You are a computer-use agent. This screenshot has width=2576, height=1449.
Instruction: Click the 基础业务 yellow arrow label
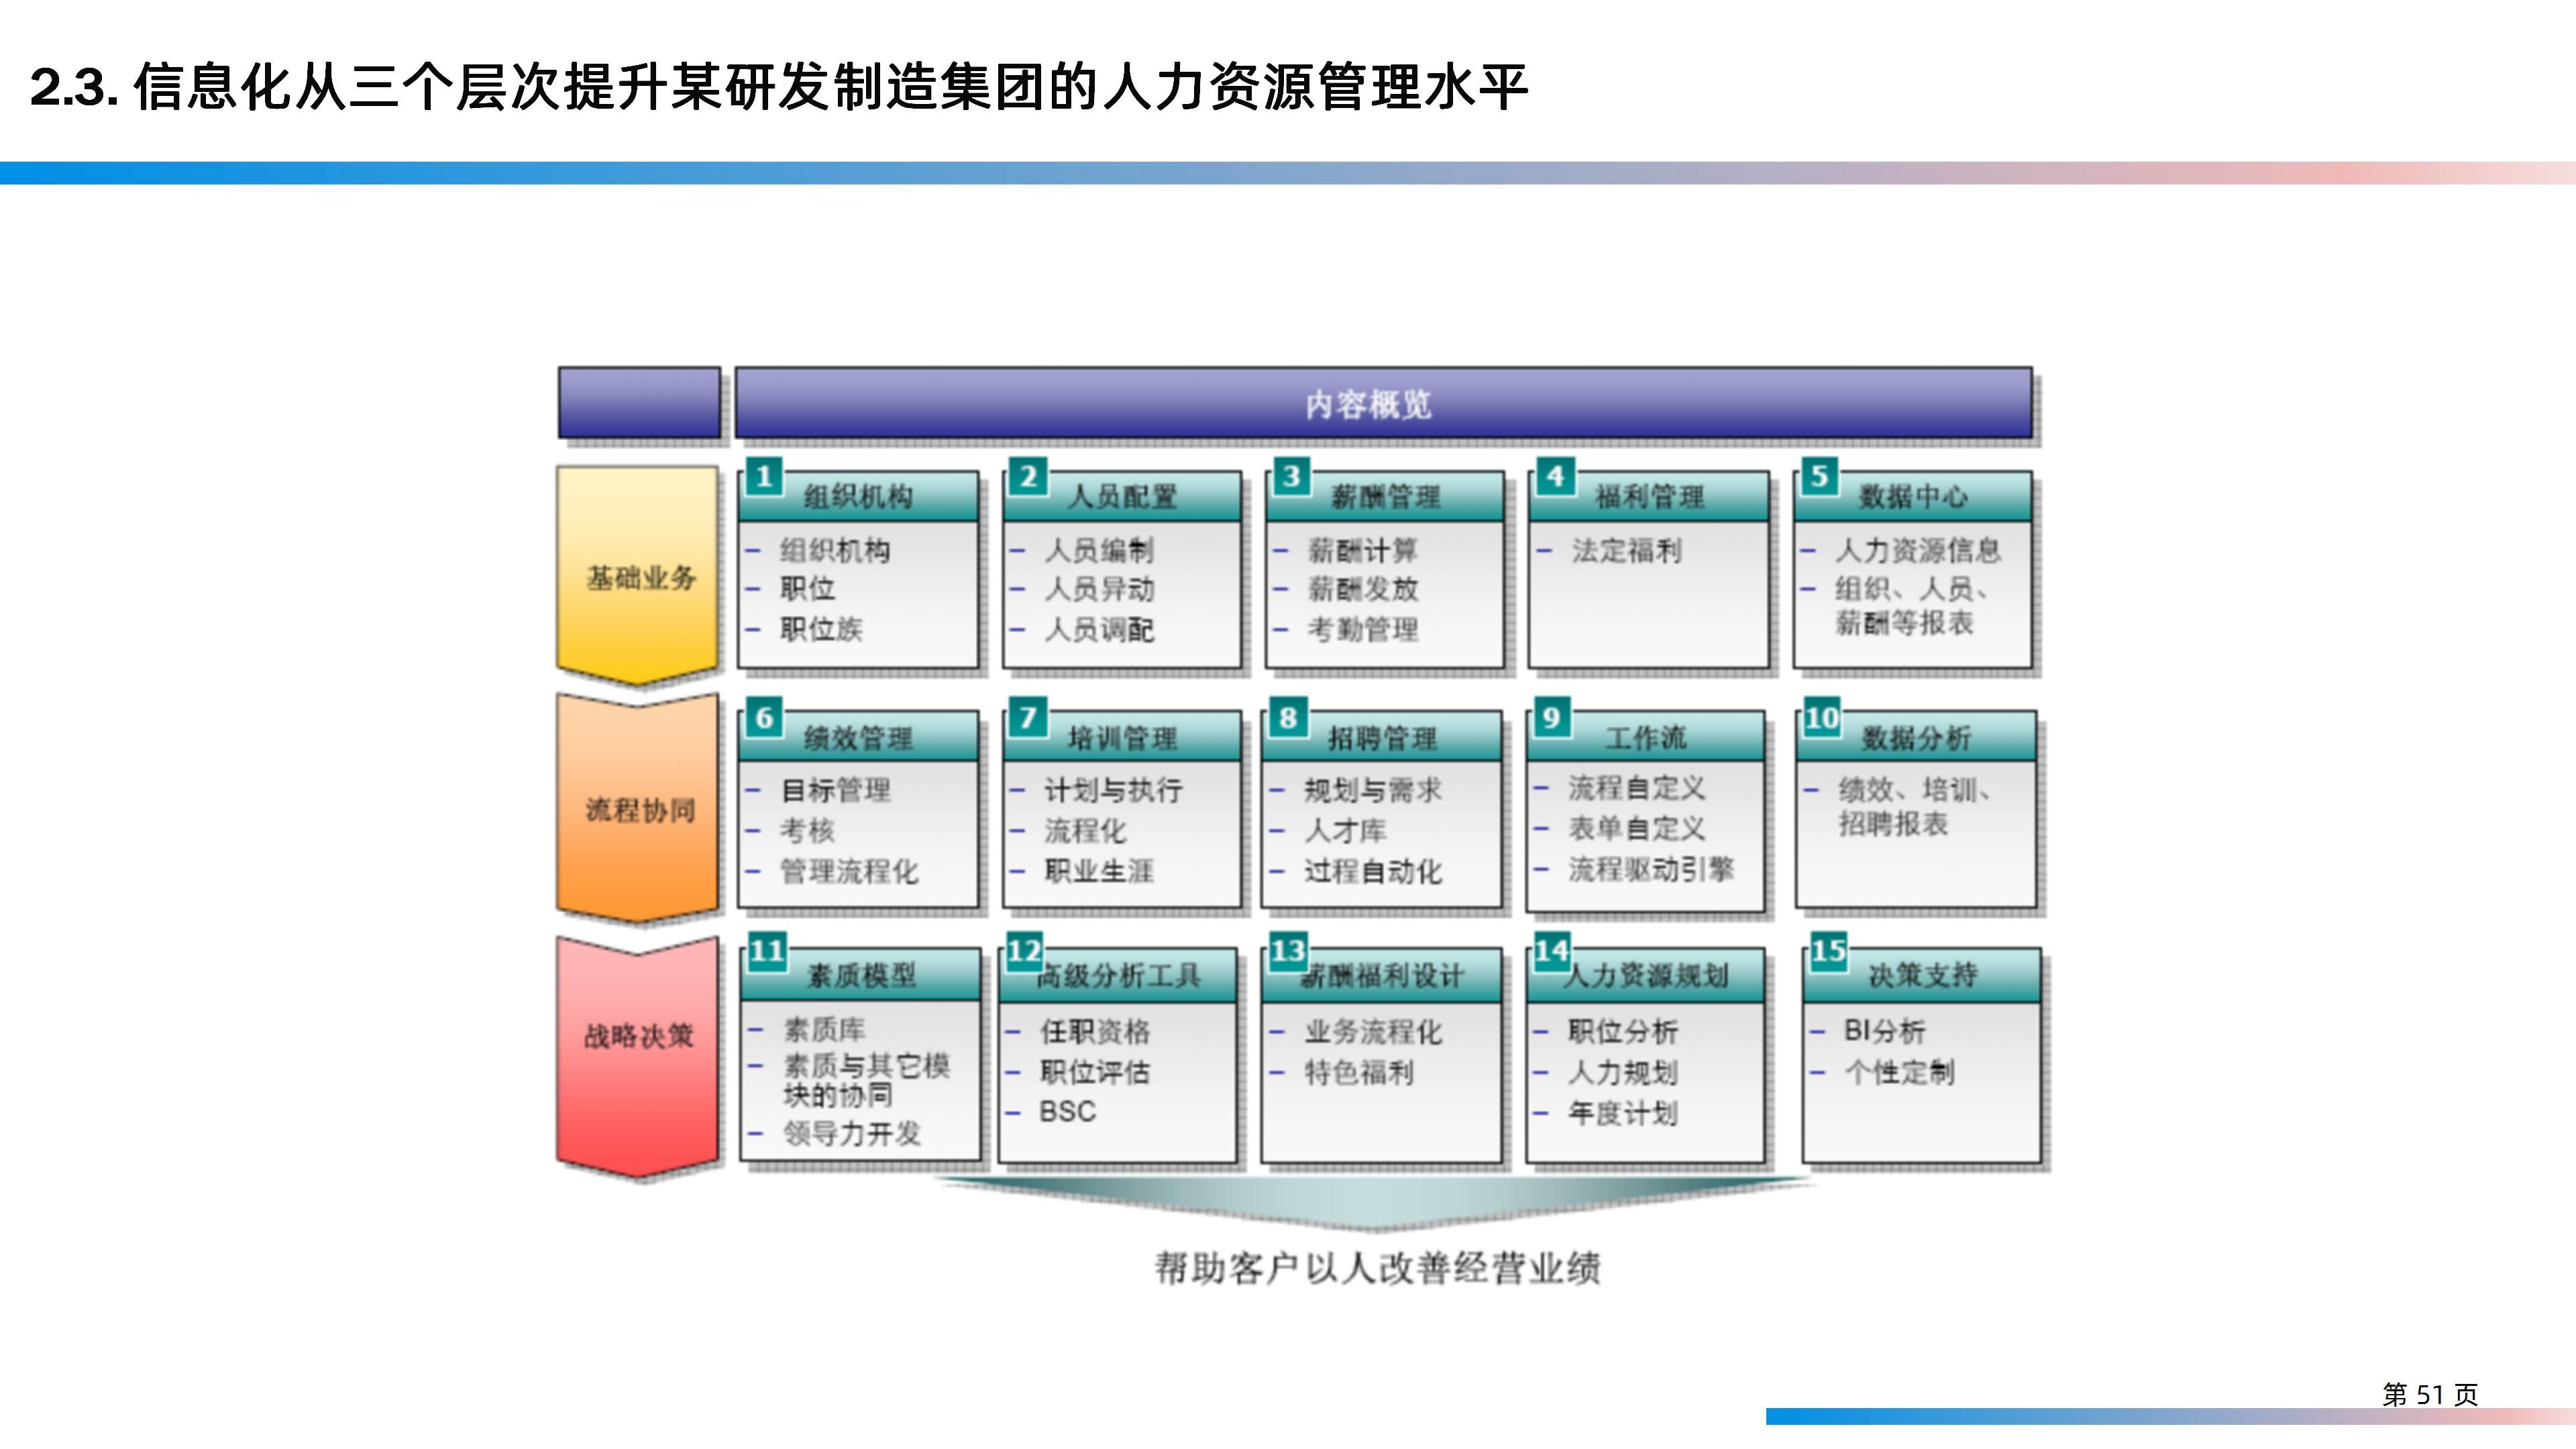639,577
